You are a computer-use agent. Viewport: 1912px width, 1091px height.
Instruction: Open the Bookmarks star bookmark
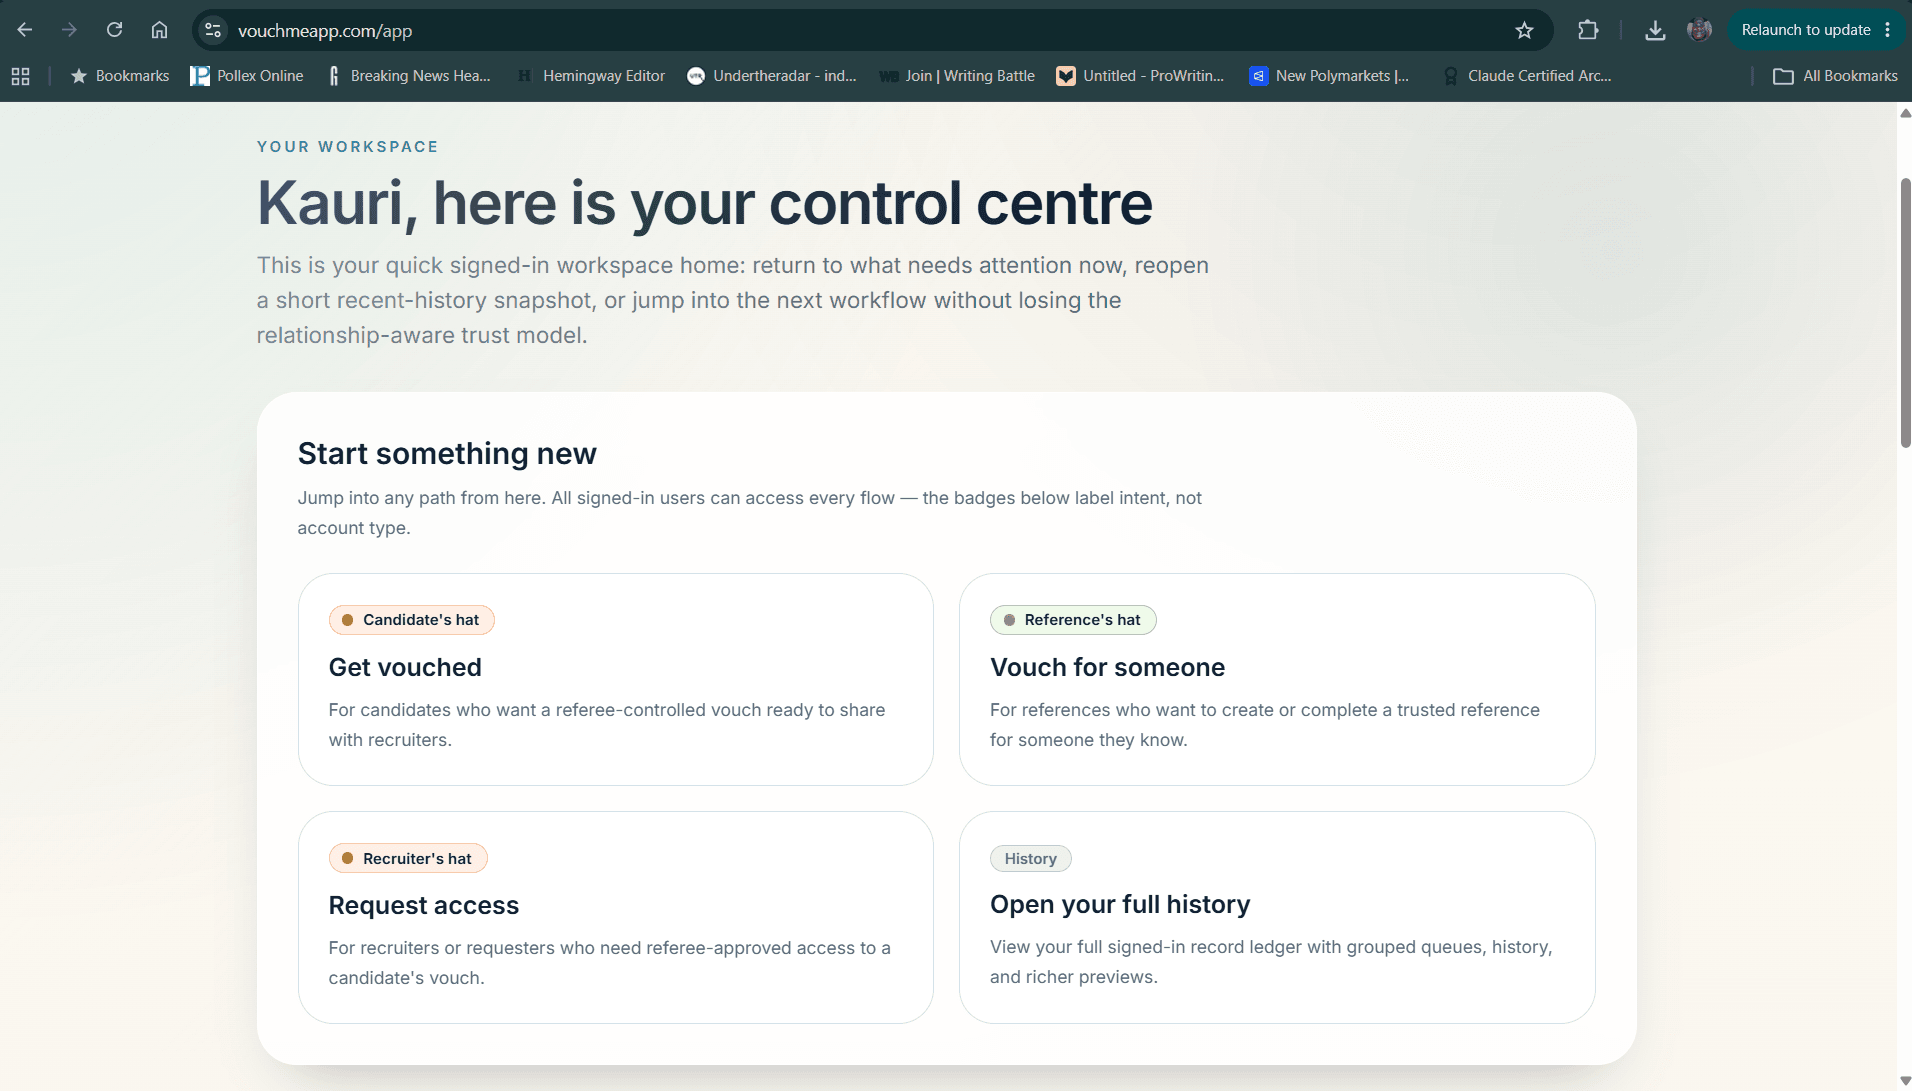pyautogui.click(x=120, y=76)
